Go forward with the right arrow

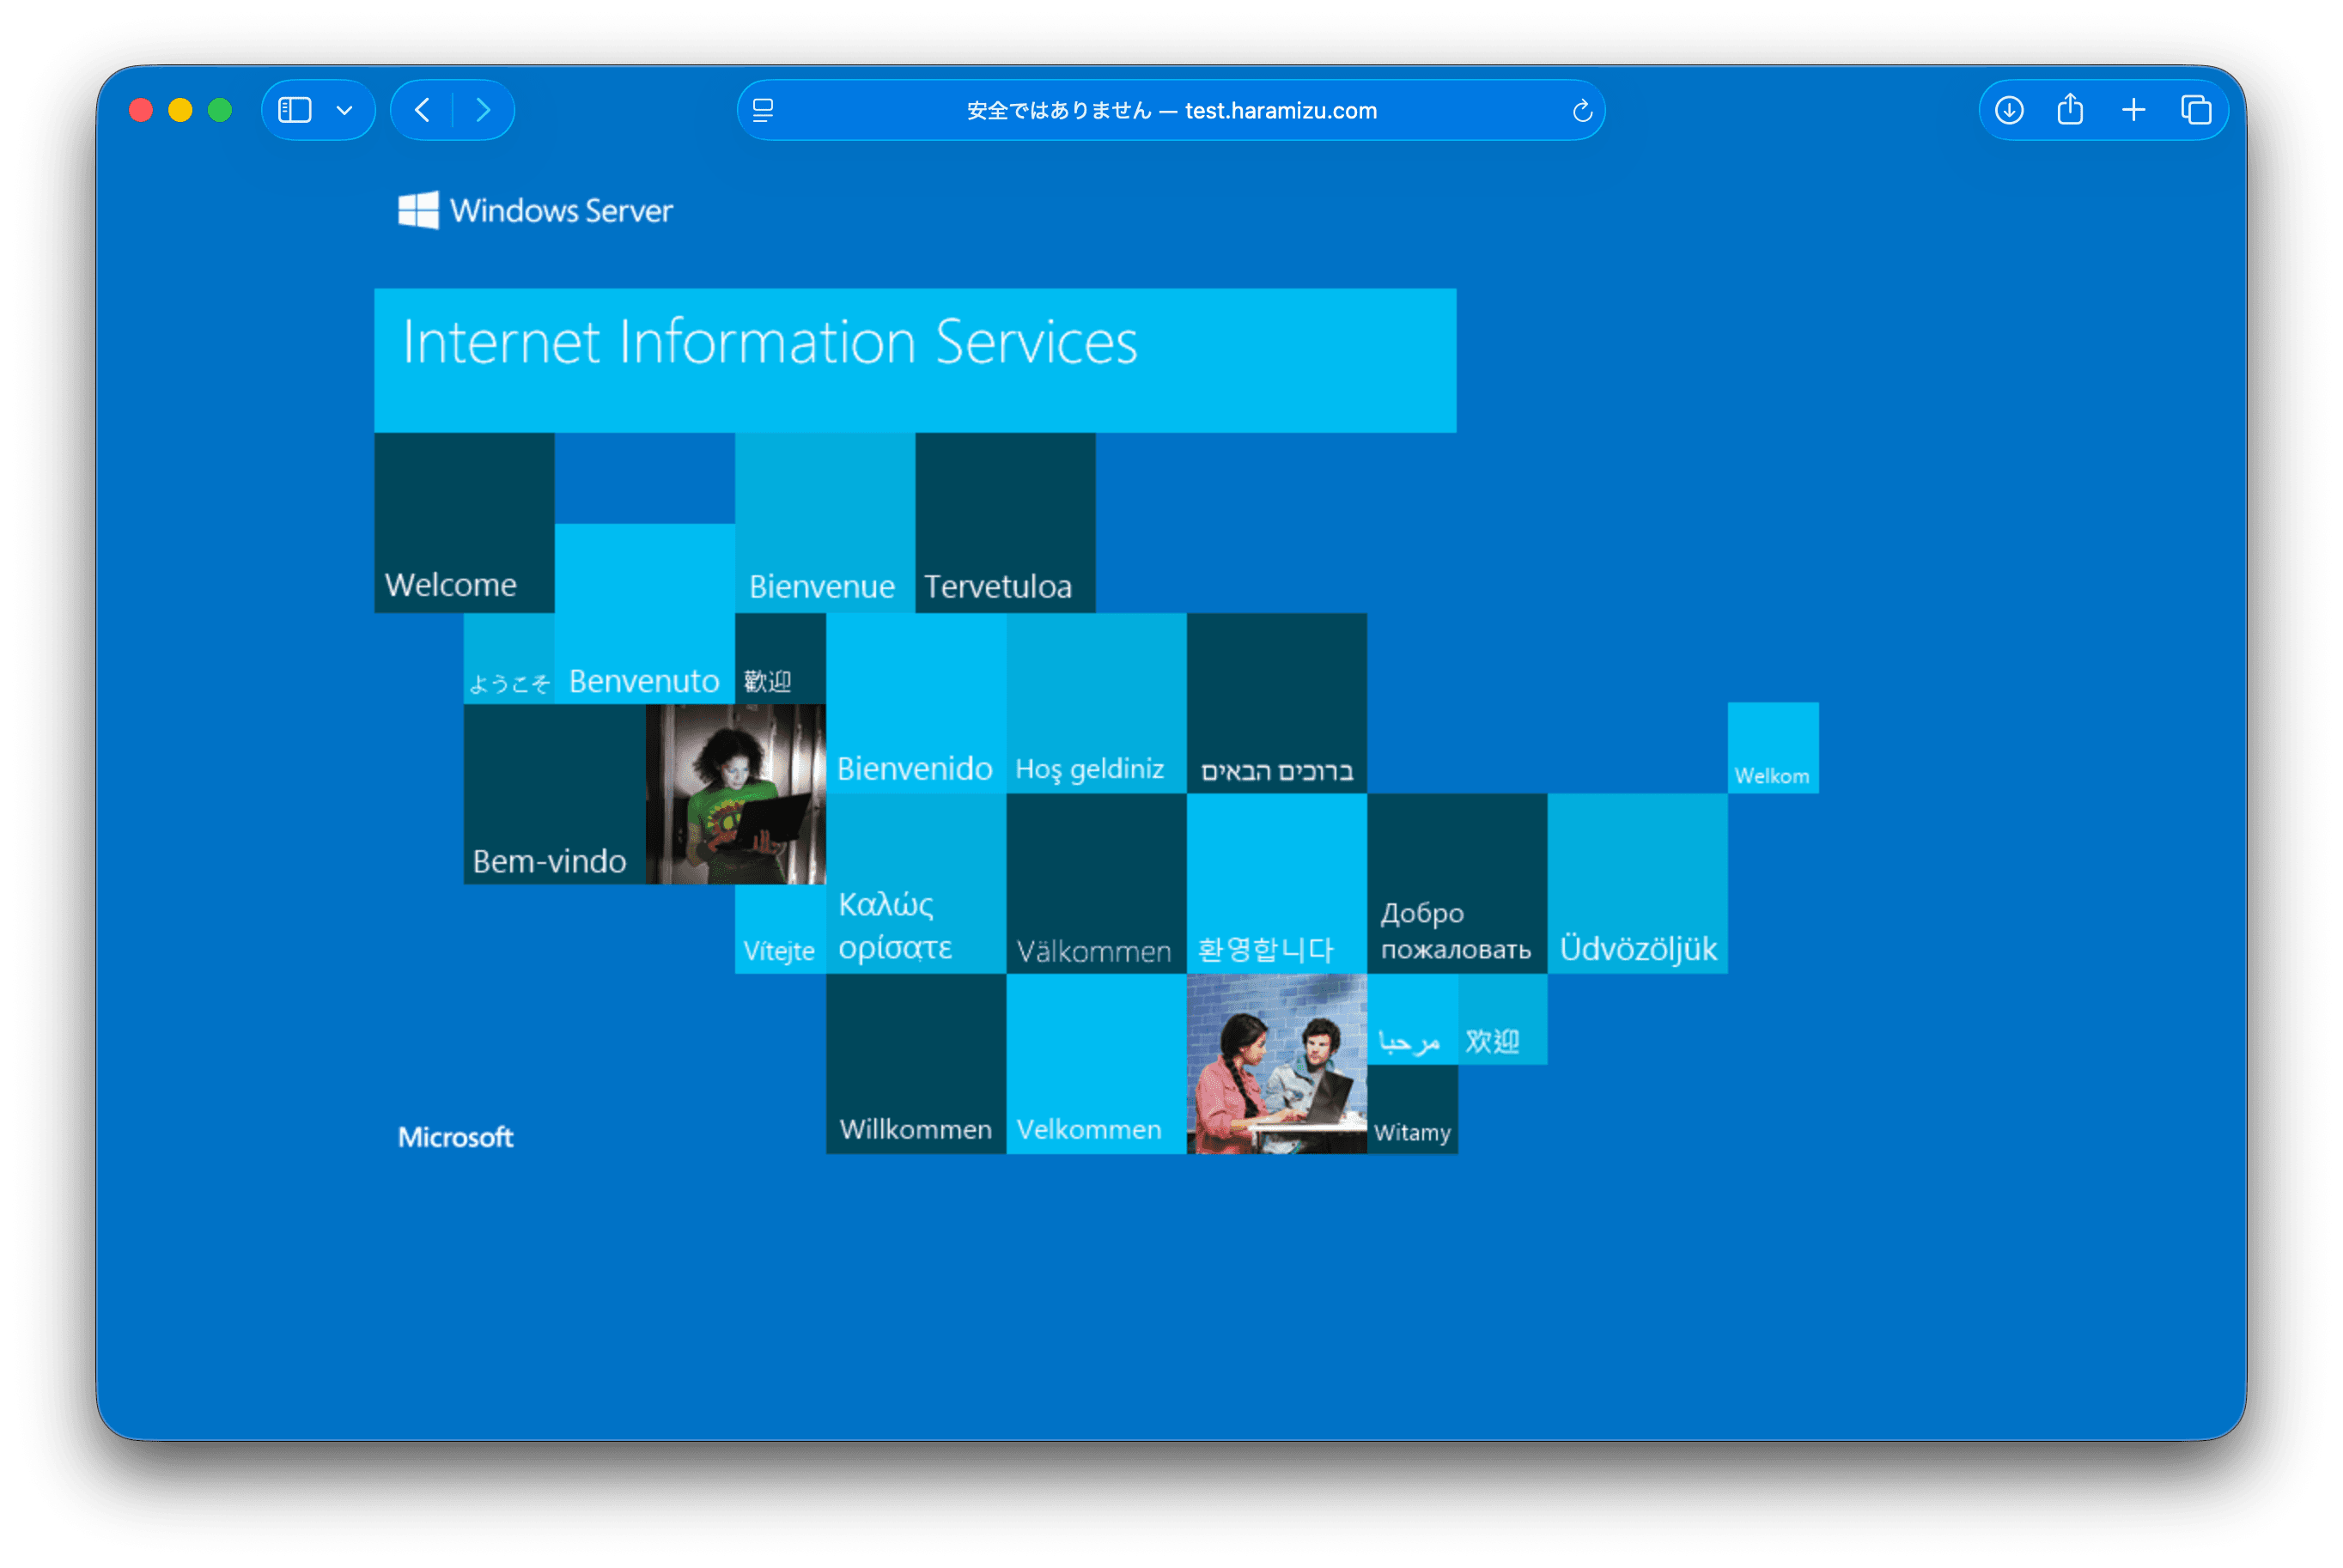click(x=484, y=110)
